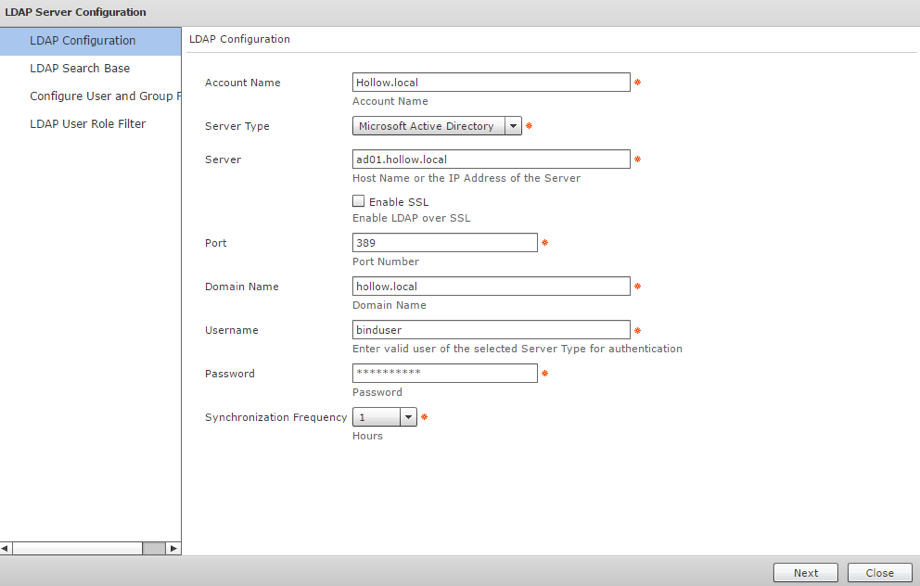Open LDAP User Role Filter step
Image resolution: width=920 pixels, height=586 pixels.
click(88, 125)
